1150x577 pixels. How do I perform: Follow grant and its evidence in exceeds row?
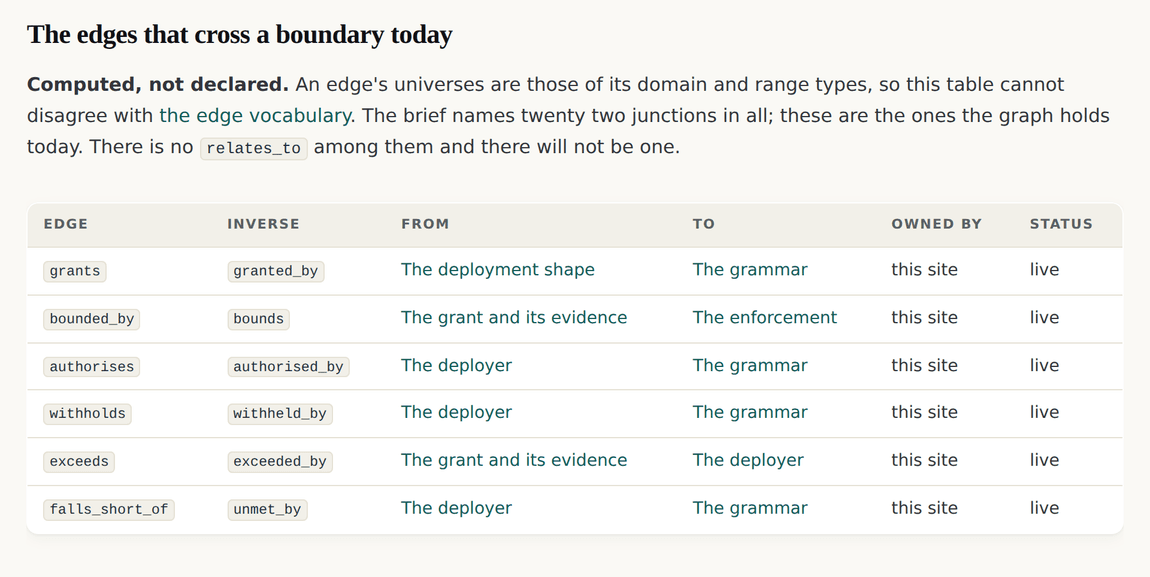pyautogui.click(x=514, y=460)
